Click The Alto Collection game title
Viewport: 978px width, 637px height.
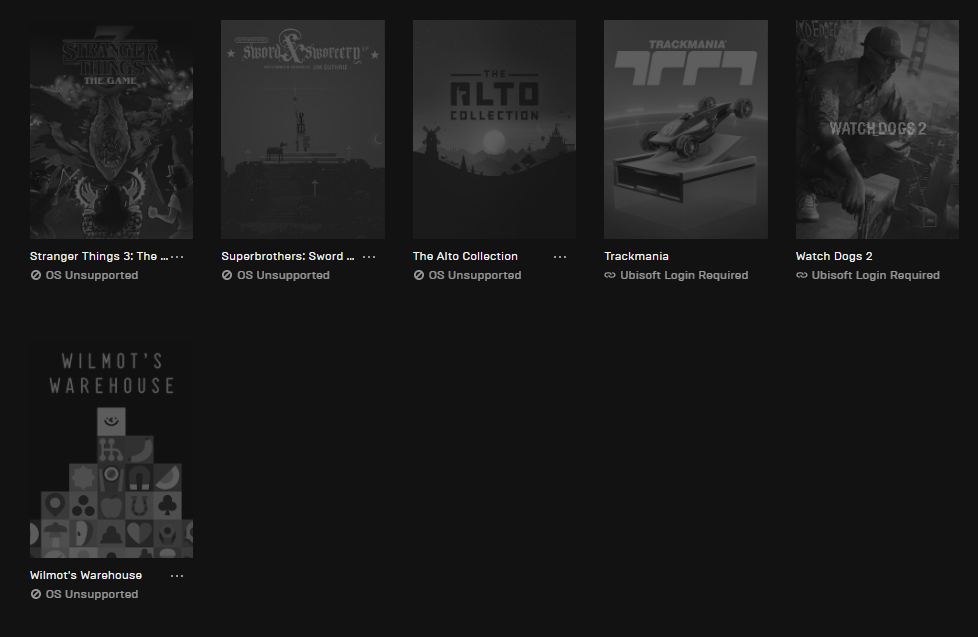465,256
